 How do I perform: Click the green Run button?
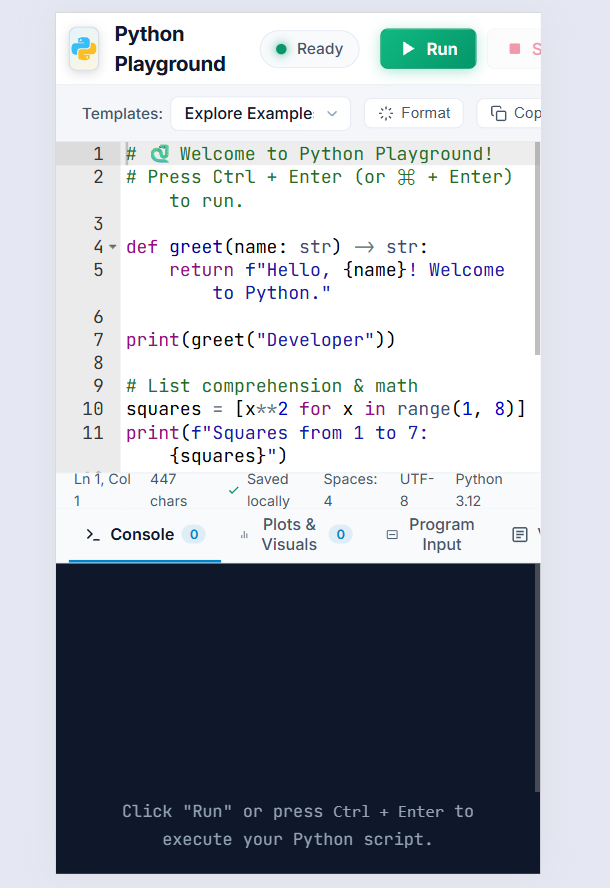[x=428, y=49]
